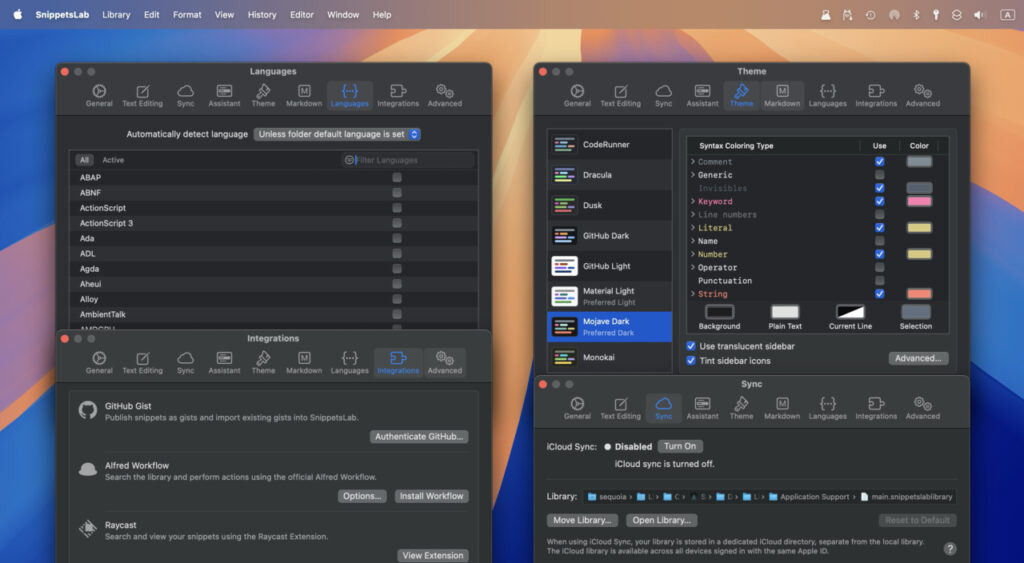Open Advanced tab in Languages window
This screenshot has height=563, width=1024.
coord(445,95)
